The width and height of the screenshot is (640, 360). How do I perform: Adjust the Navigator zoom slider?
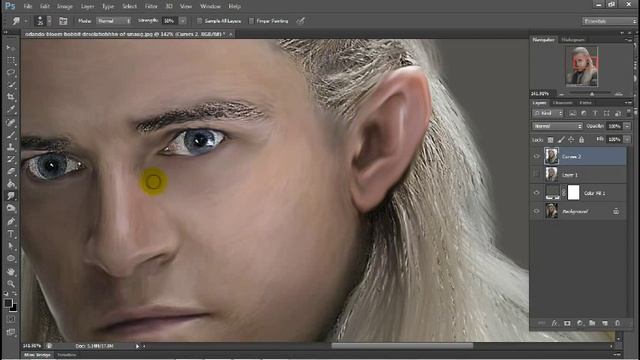pos(591,94)
